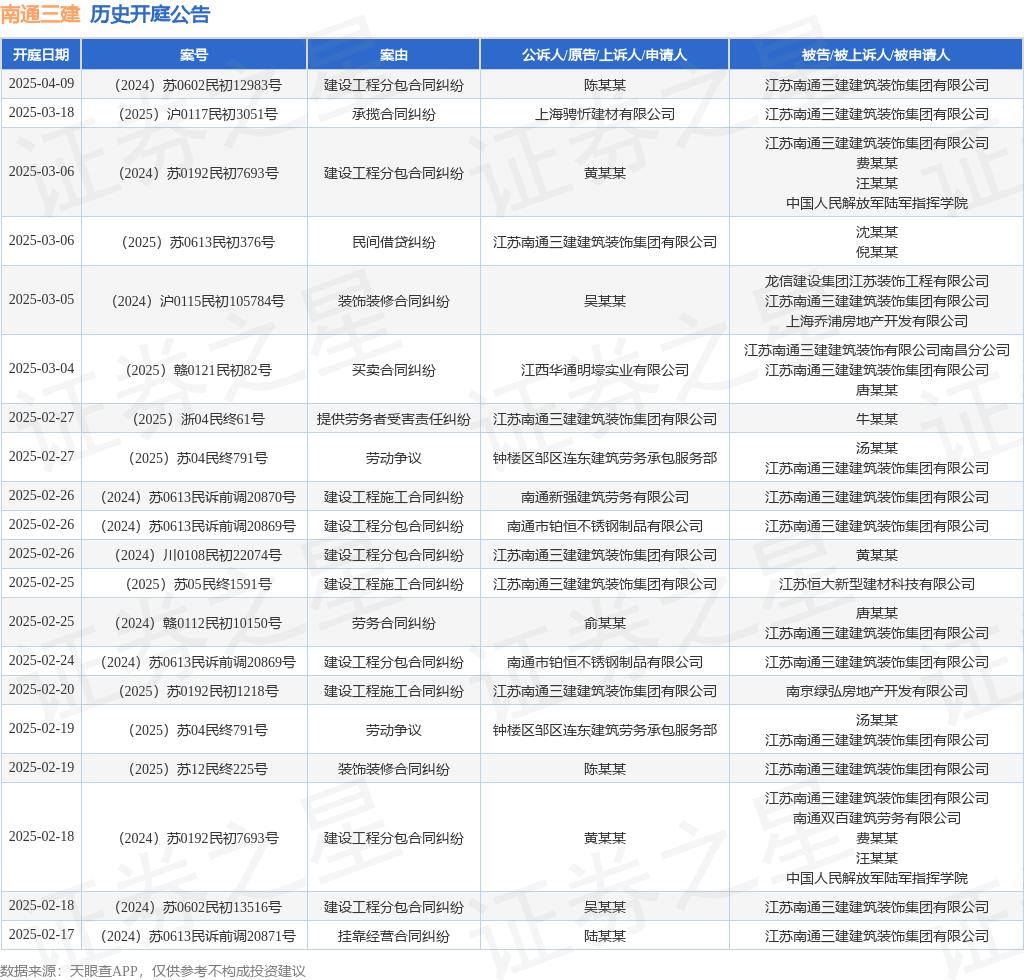Click defendant 龙信建设集团江苏装饰工程有限公司
The height and width of the screenshot is (980, 1024).
tap(876, 281)
